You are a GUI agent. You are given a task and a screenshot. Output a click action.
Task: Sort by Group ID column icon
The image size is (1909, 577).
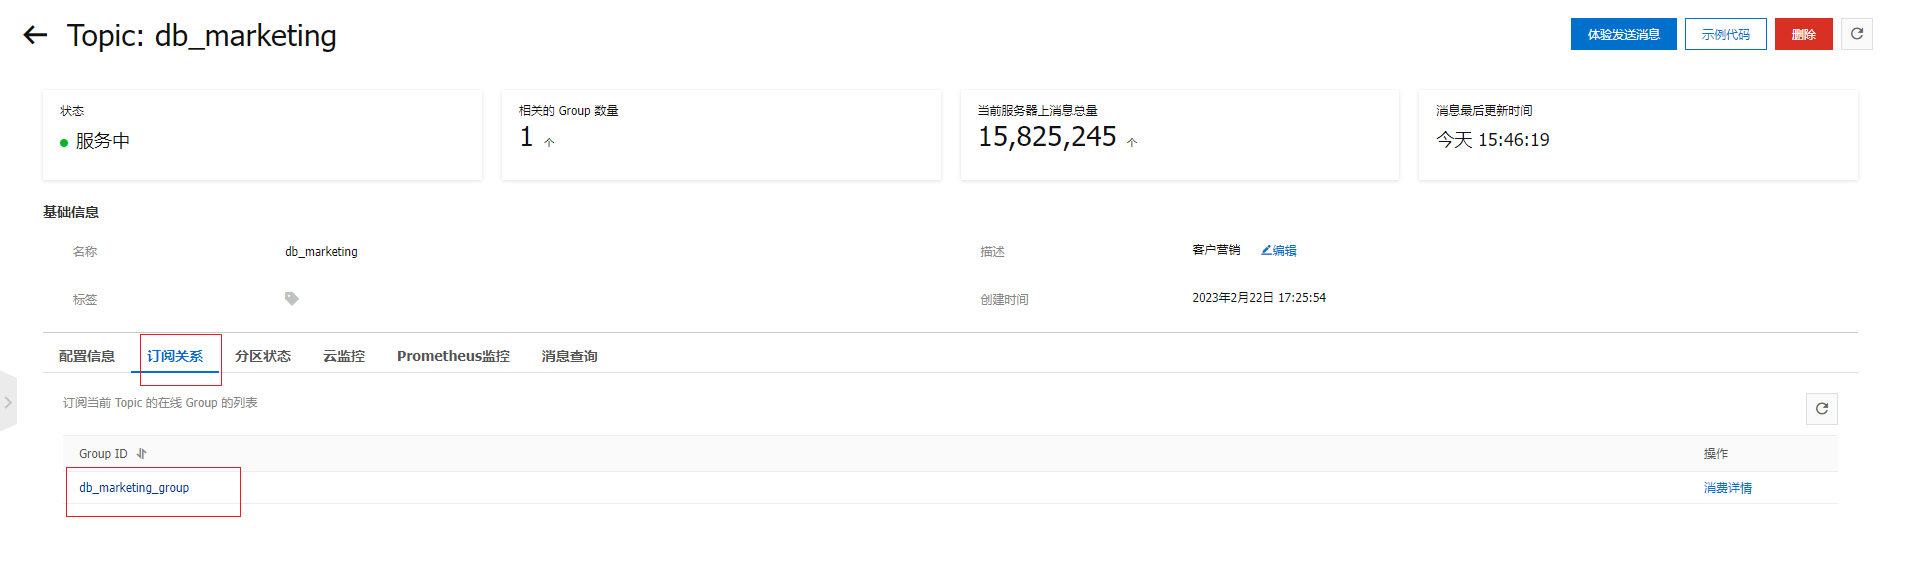pyautogui.click(x=141, y=454)
